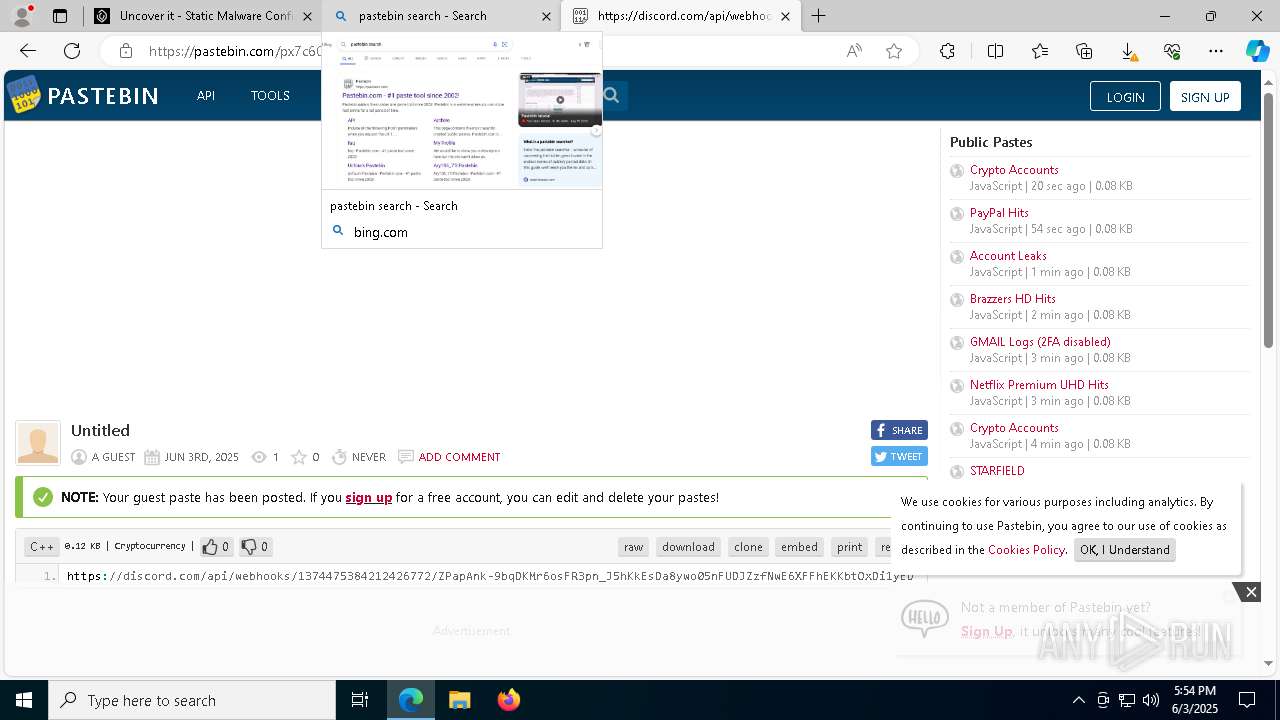Screen dimensions: 1280x720
Task: Click the embed button
Action: tap(799, 547)
